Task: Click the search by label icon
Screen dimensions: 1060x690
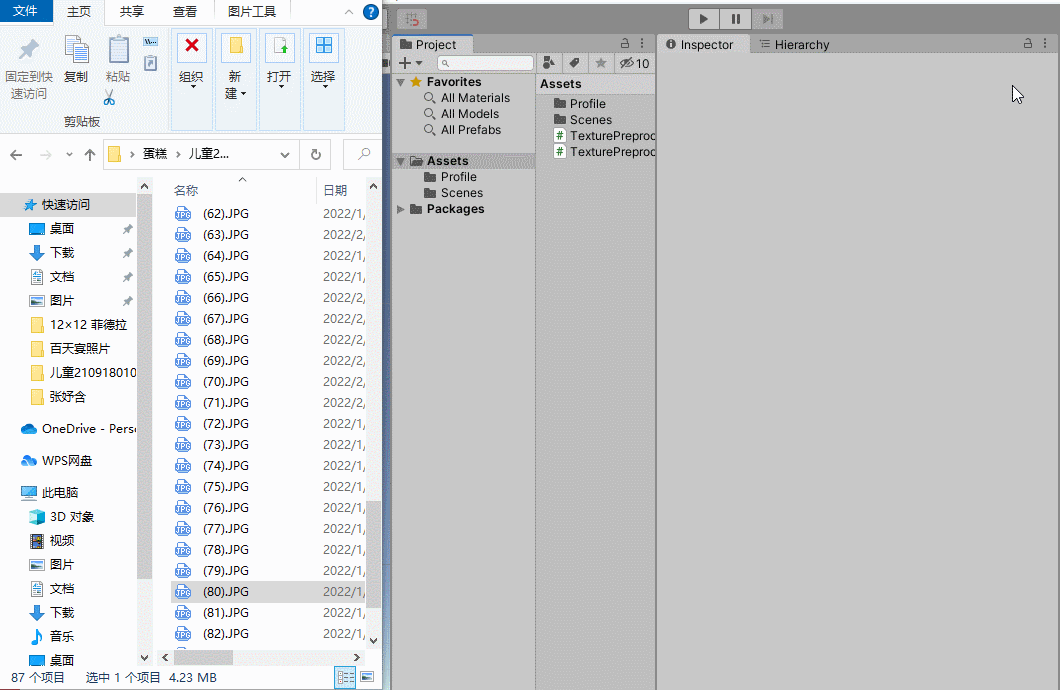Action: point(575,62)
